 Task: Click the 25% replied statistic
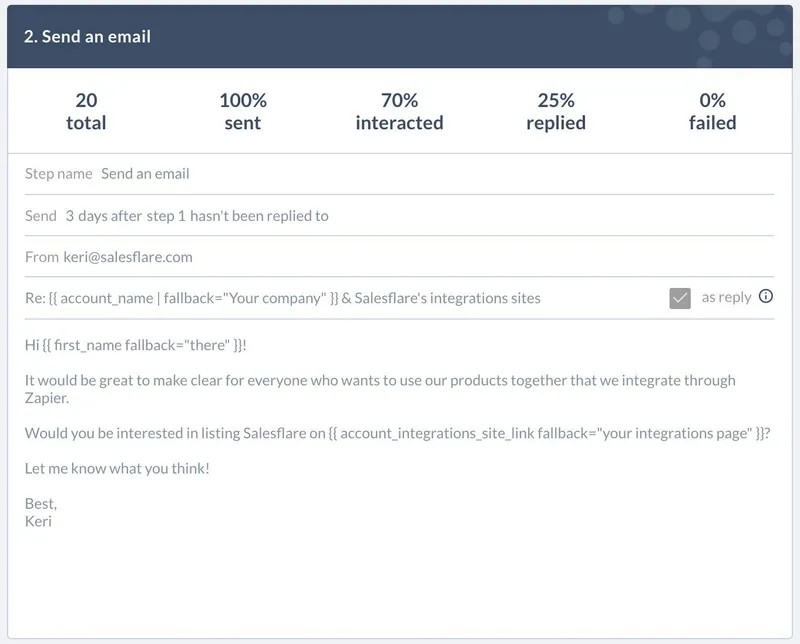point(556,111)
